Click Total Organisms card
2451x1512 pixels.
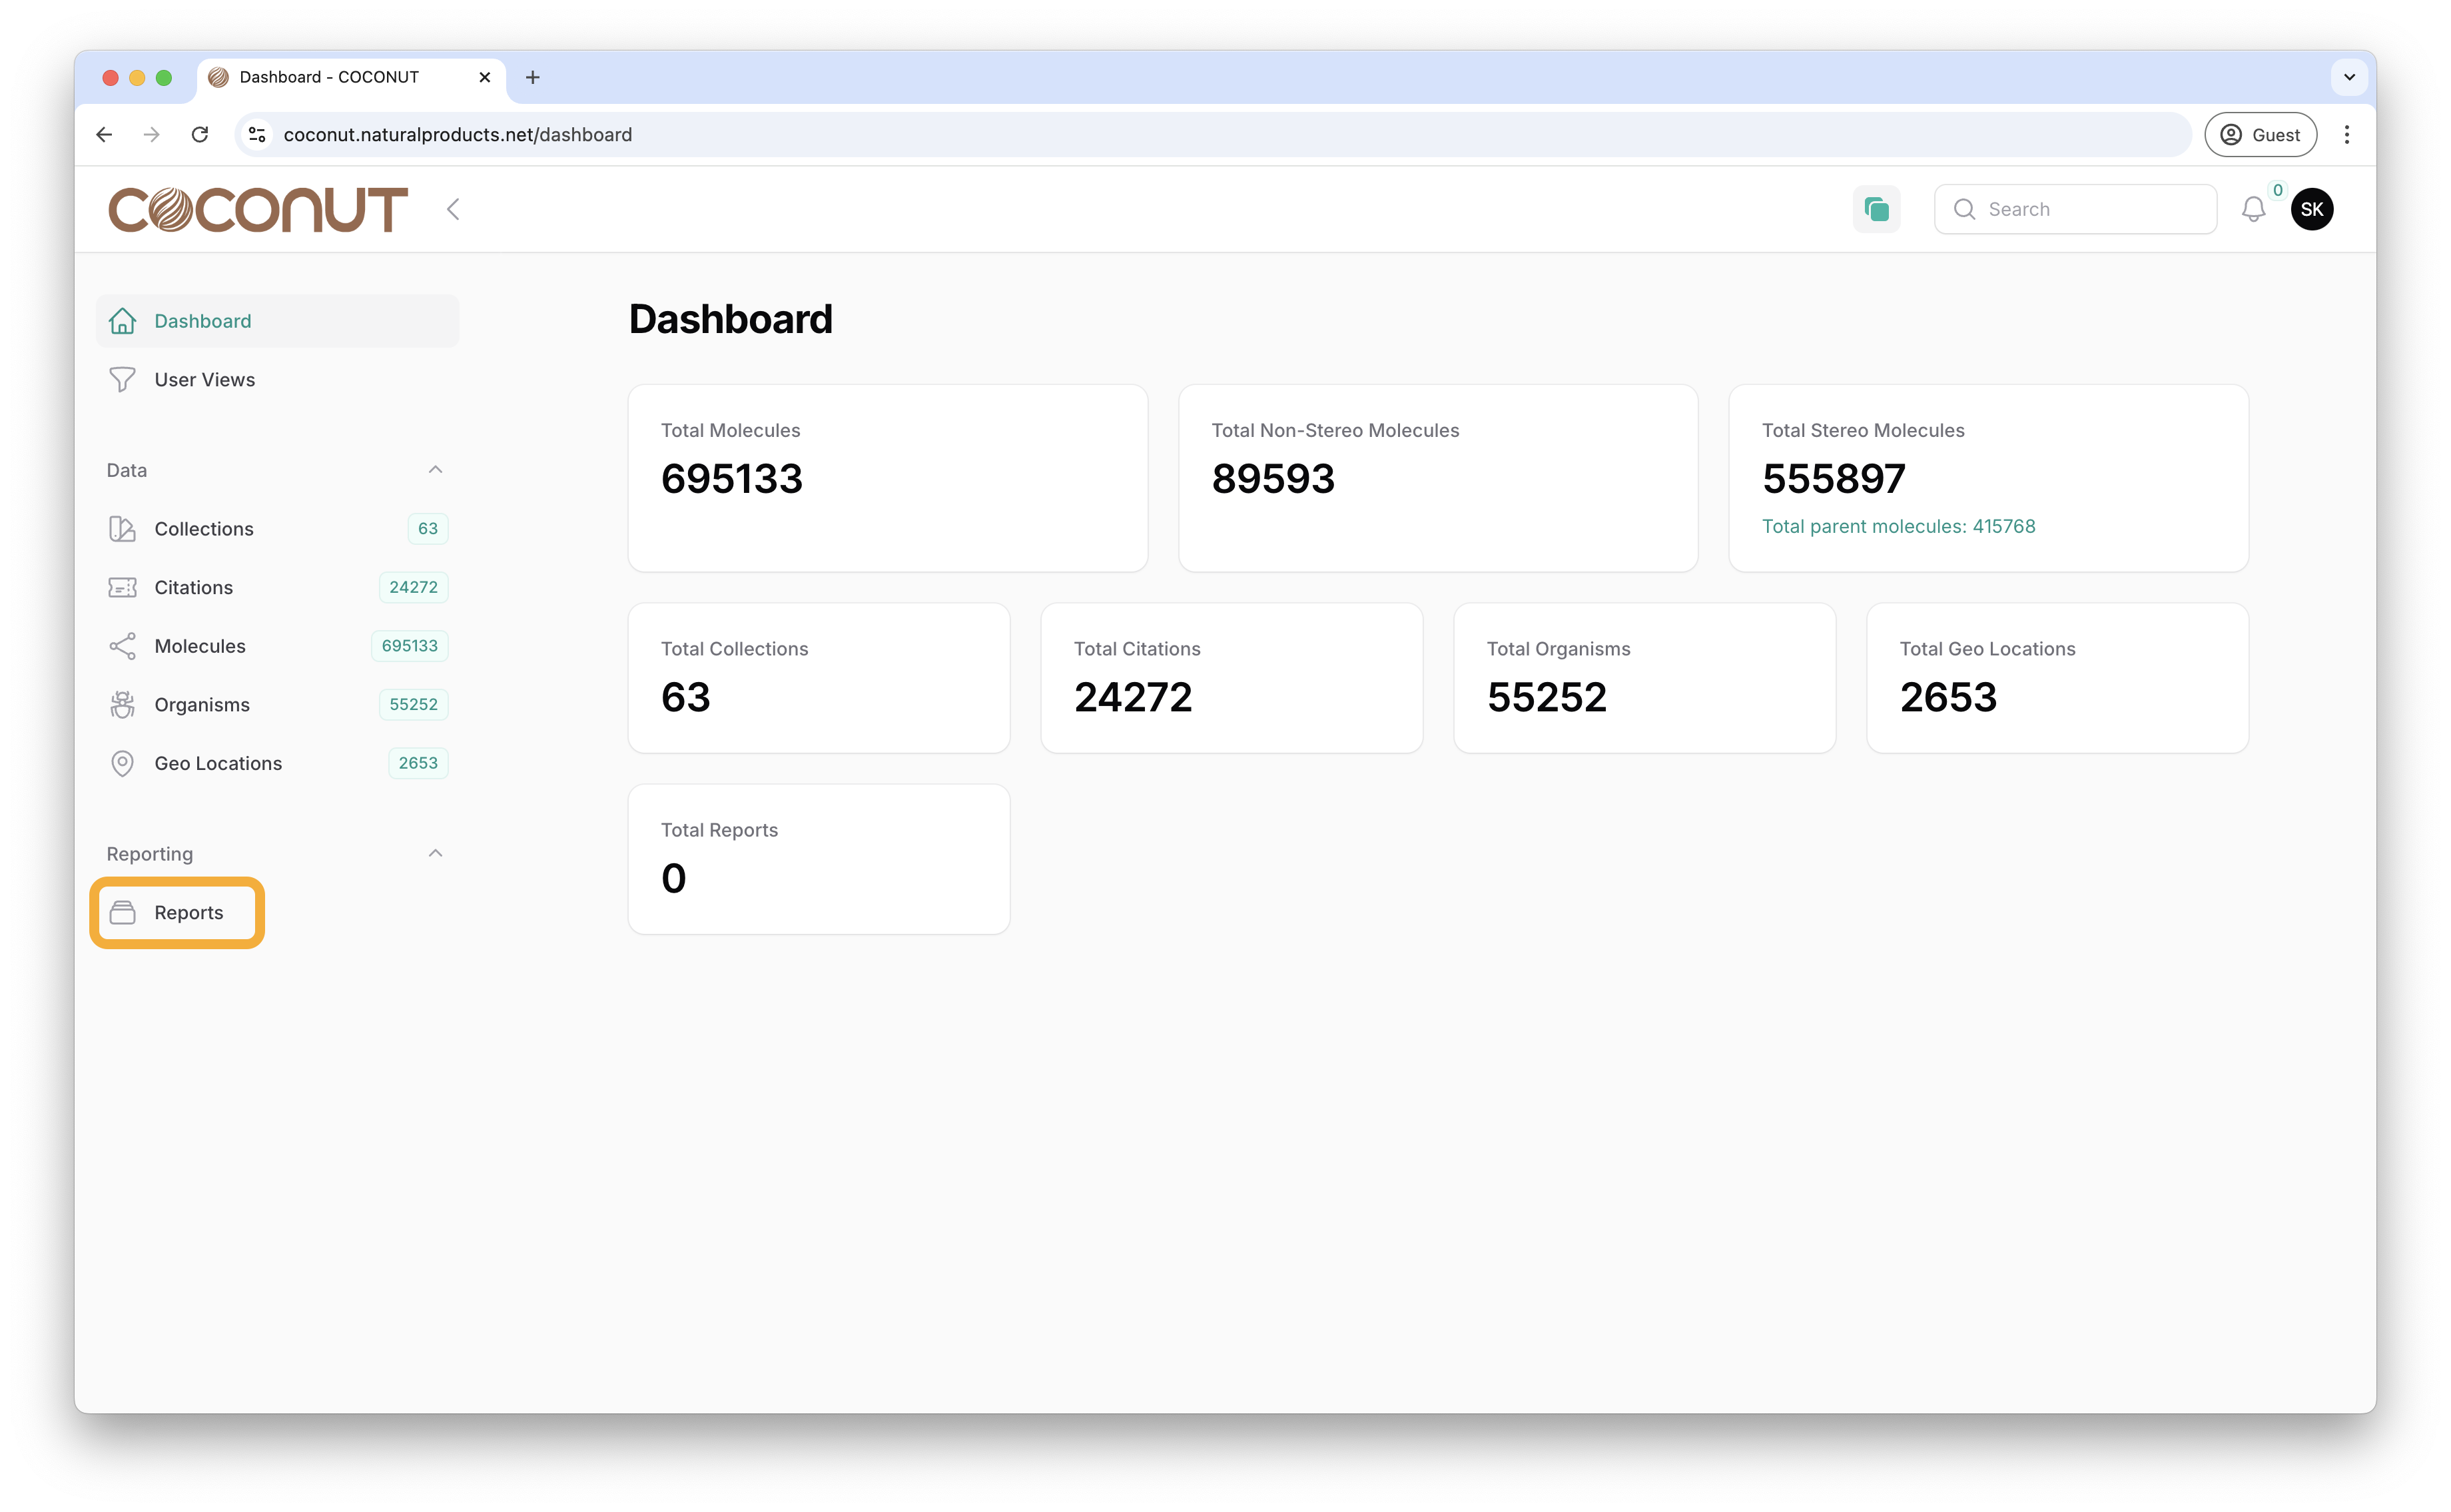pyautogui.click(x=1644, y=678)
